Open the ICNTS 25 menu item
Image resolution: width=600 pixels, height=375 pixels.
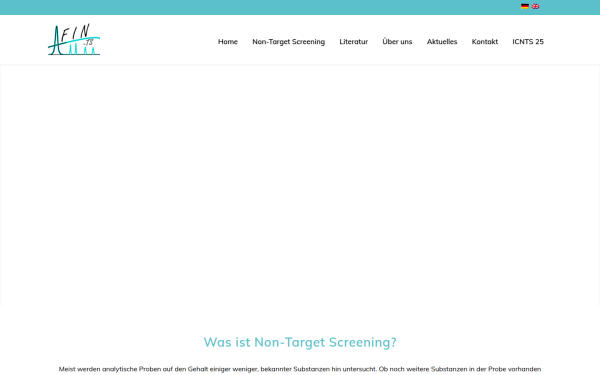528,42
